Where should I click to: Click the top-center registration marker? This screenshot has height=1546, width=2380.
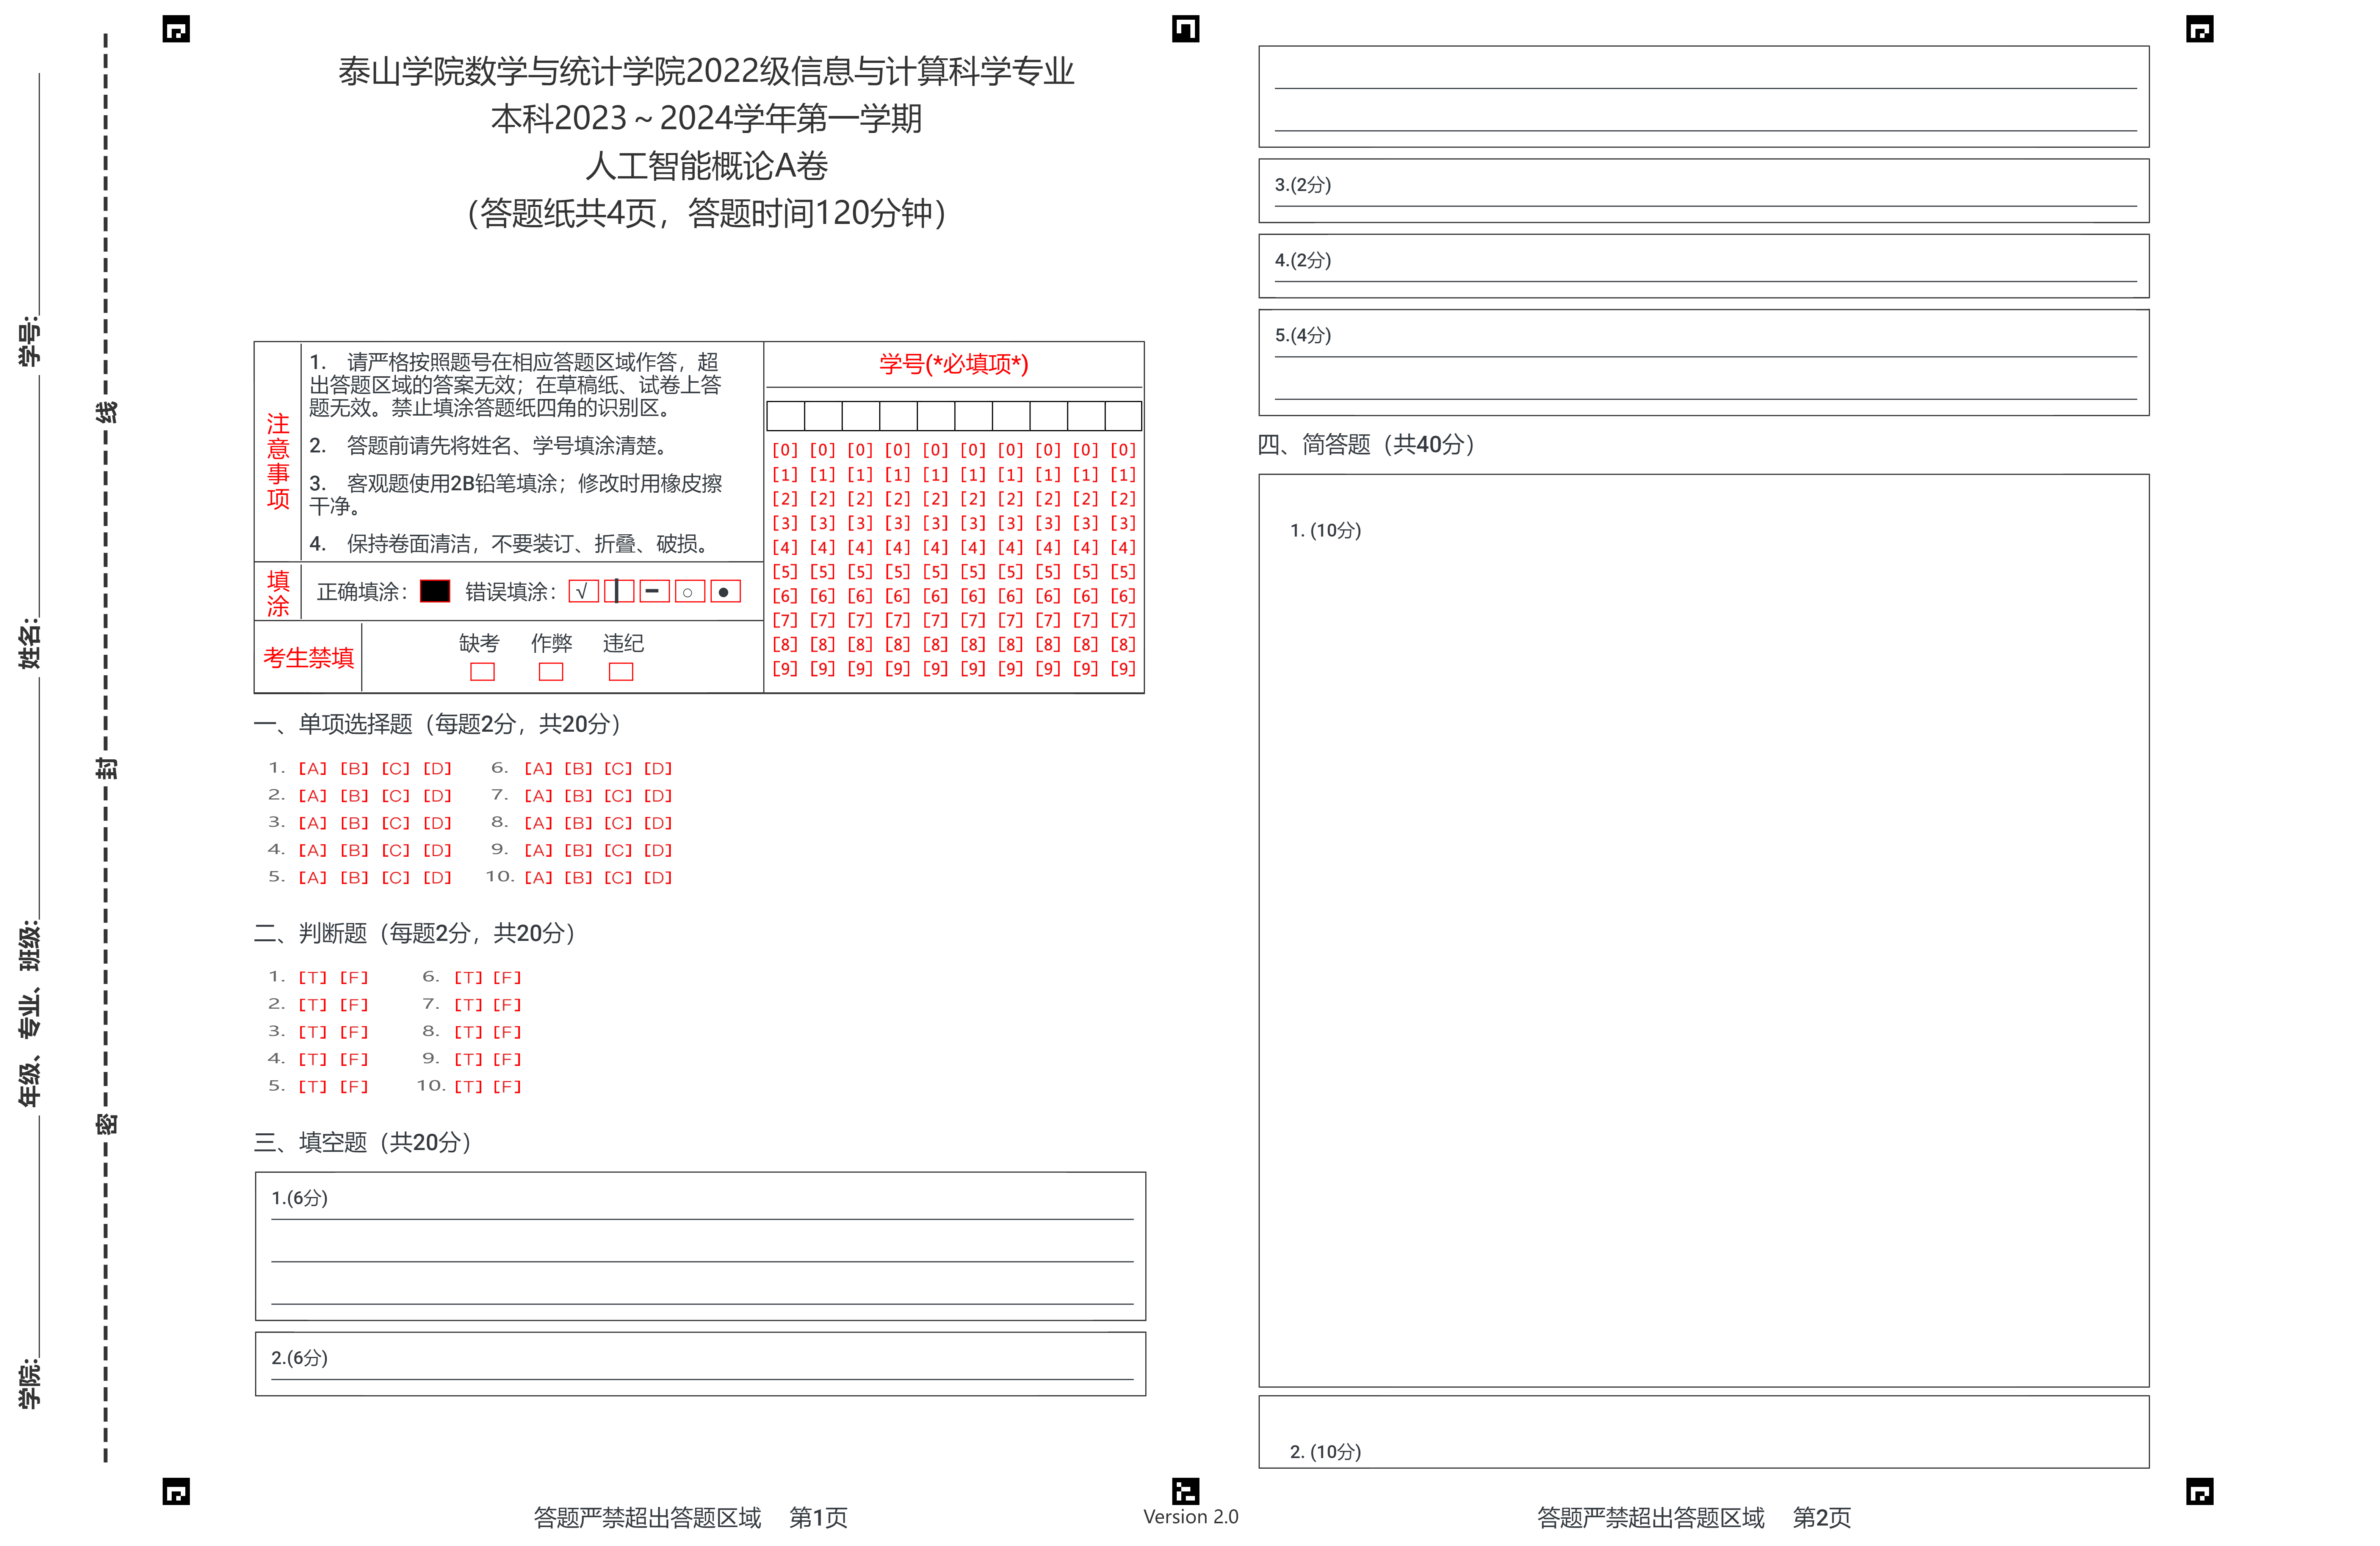pos(1185,29)
